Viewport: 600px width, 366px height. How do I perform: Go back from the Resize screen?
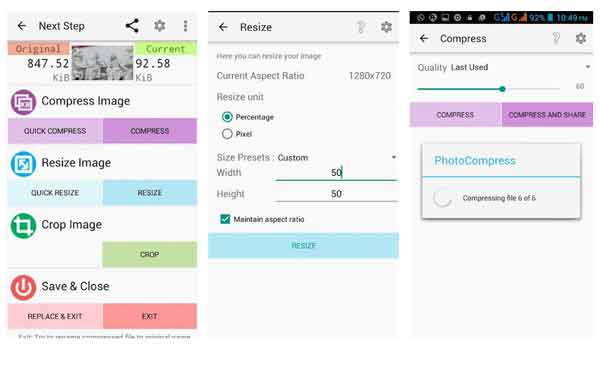click(223, 27)
